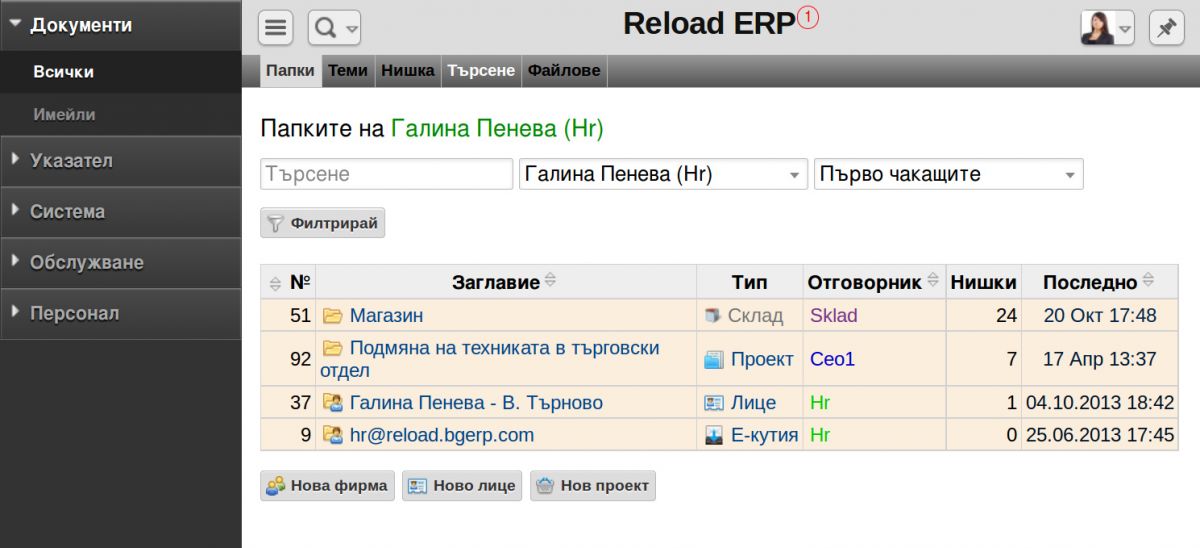This screenshot has height=548, width=1200.
Task: Click the notification badge showing 1
Action: [808, 17]
